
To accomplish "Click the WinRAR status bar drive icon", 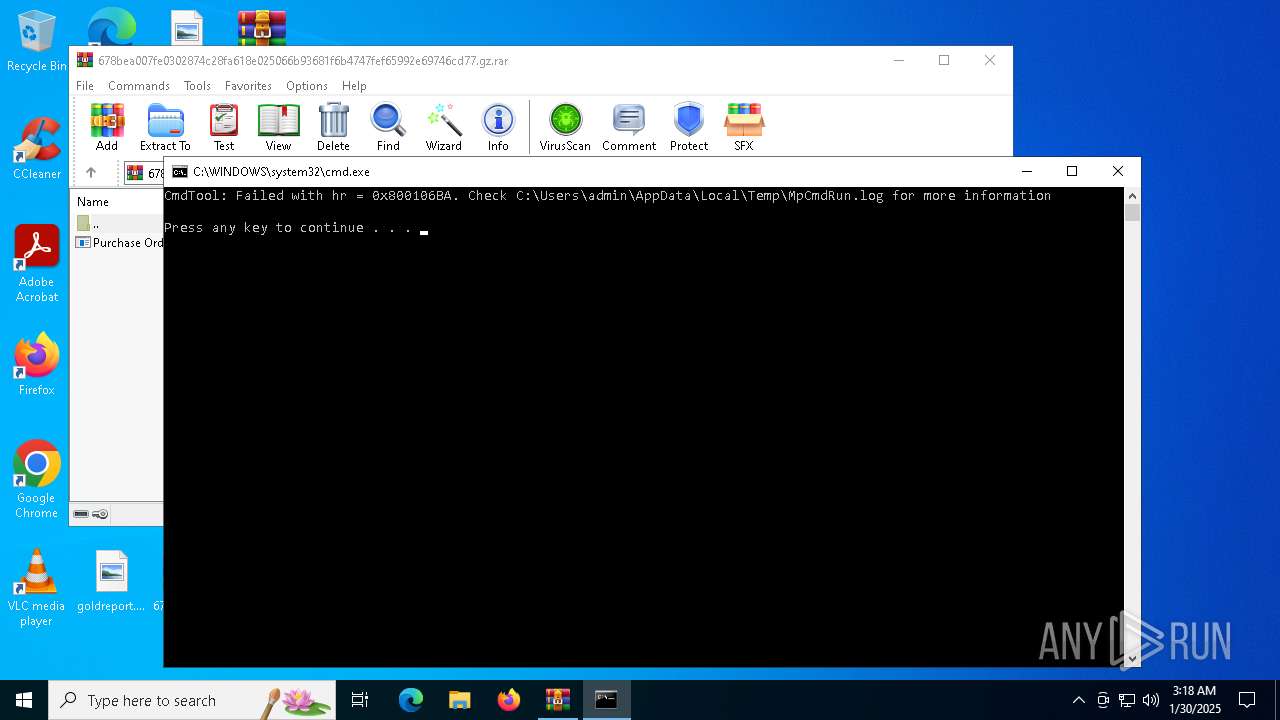I will pos(81,514).
